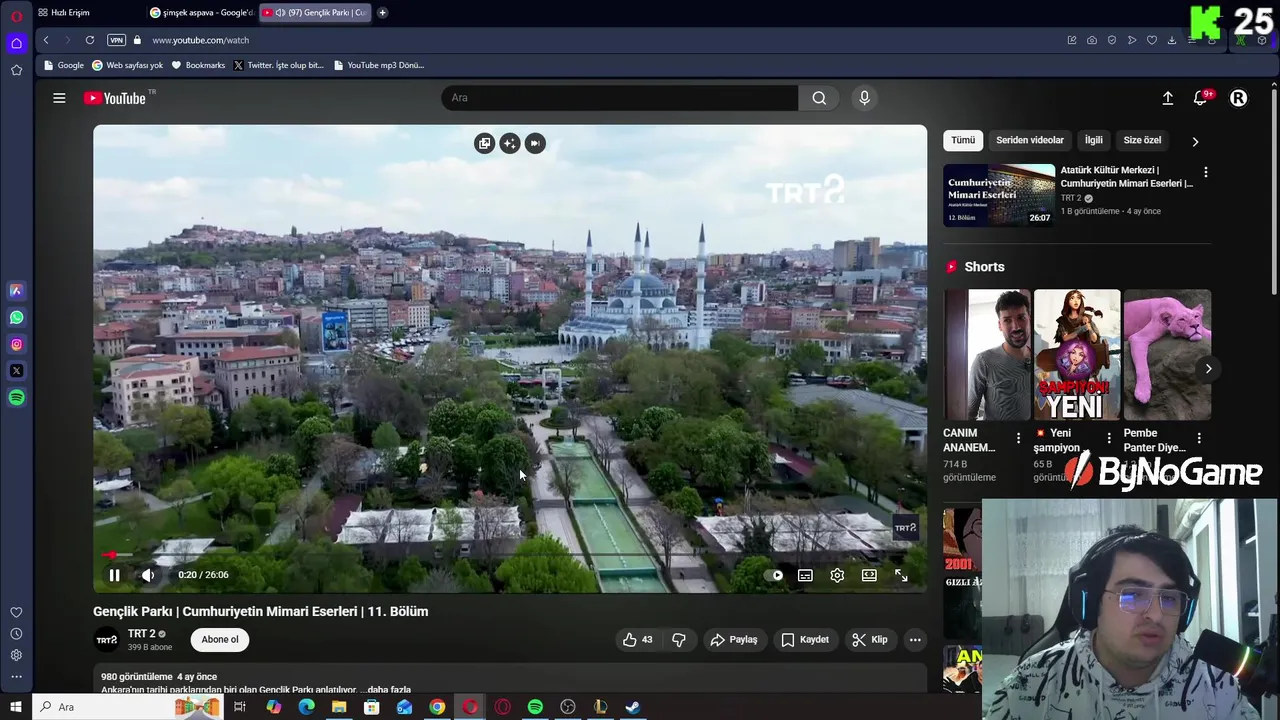Image resolution: width=1280 pixels, height=720 pixels.
Task: Open the CANIM ANANEM short
Action: 986,355
